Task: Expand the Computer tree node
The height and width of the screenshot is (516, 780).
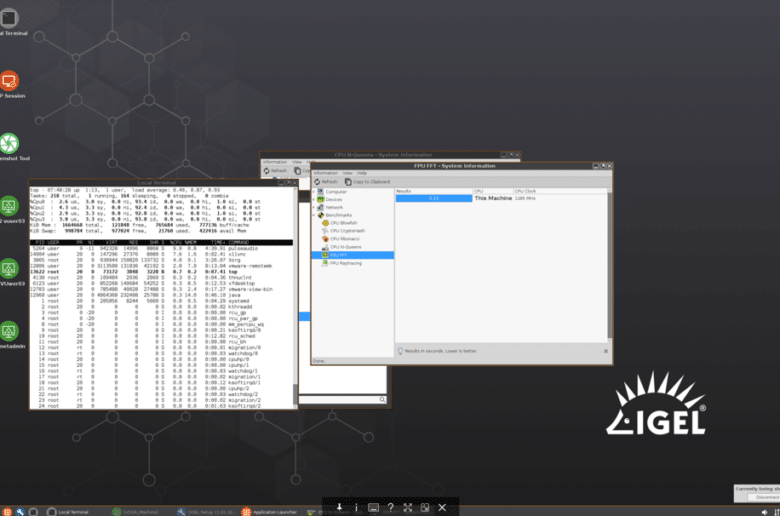Action: coord(314,192)
